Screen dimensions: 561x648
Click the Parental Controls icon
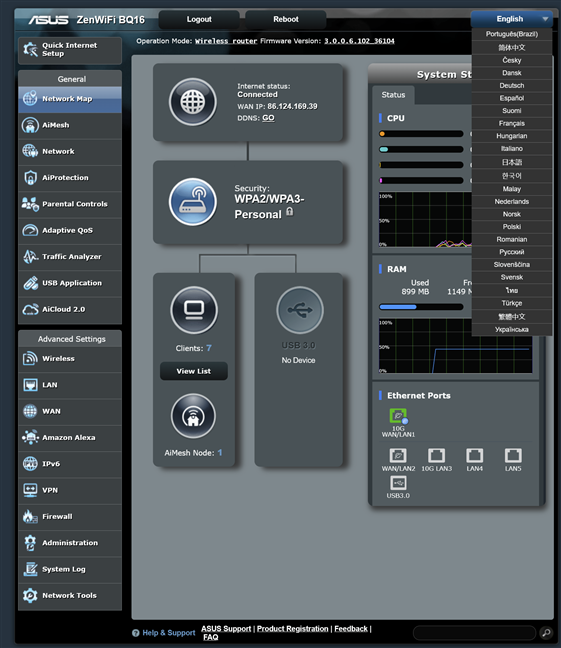(x=30, y=204)
